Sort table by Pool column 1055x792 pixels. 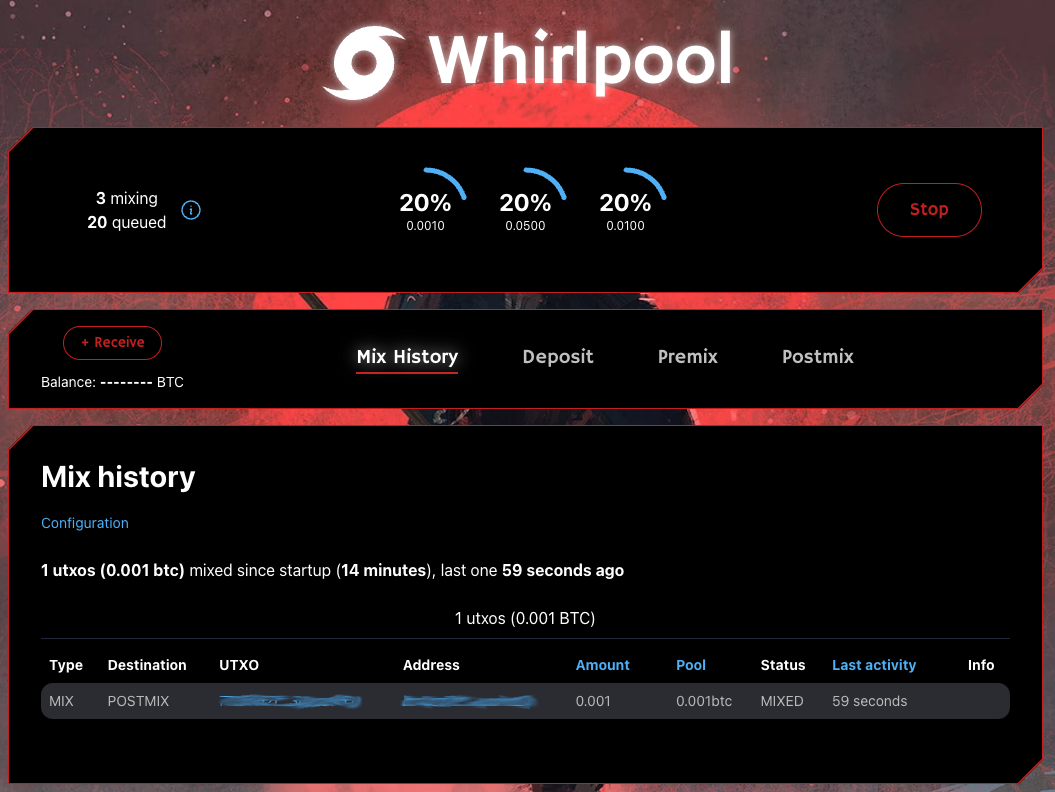pyautogui.click(x=690, y=665)
